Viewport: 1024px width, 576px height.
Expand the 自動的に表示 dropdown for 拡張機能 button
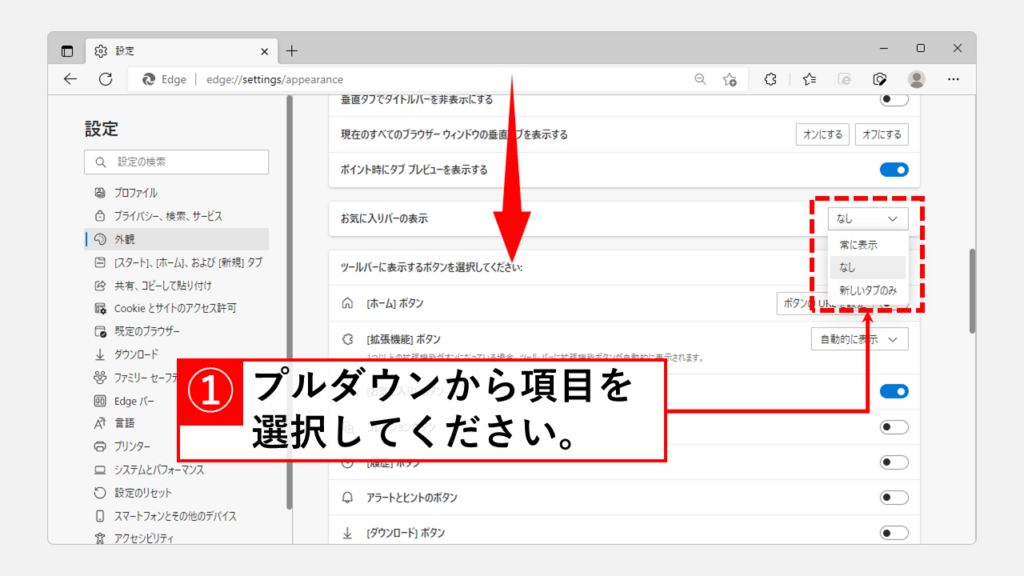click(x=859, y=340)
